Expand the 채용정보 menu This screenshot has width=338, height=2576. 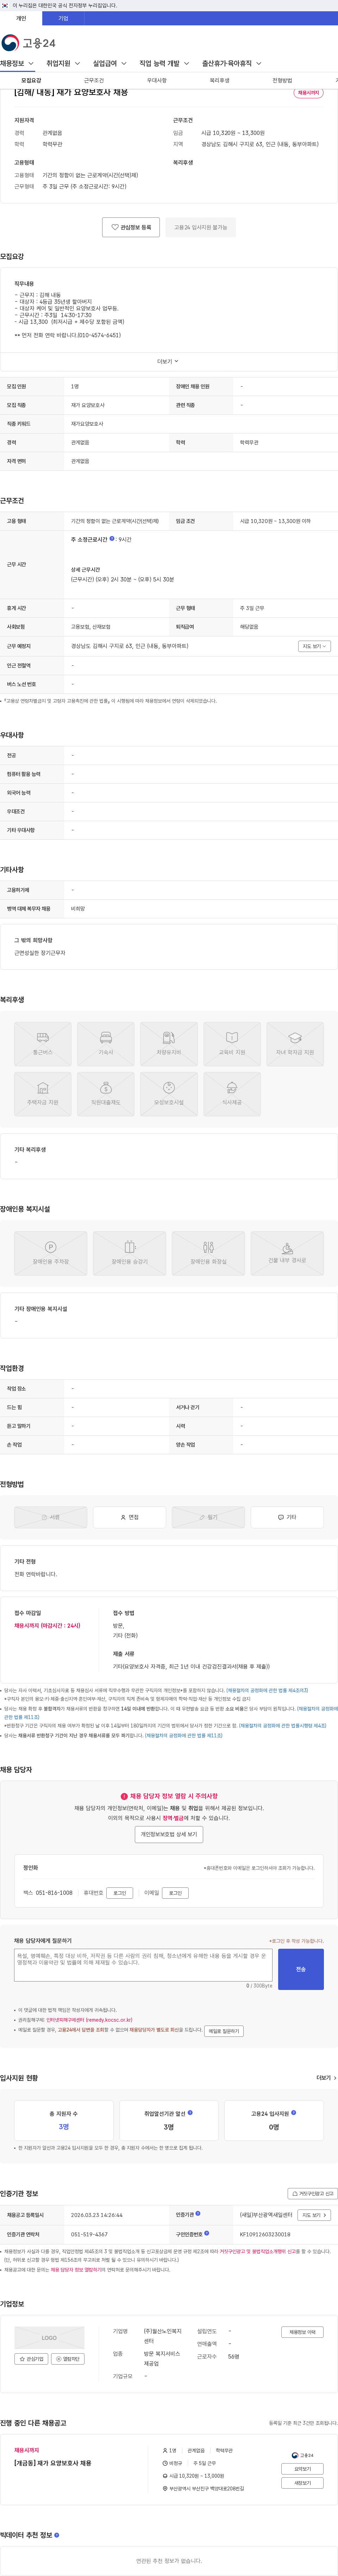[x=17, y=63]
